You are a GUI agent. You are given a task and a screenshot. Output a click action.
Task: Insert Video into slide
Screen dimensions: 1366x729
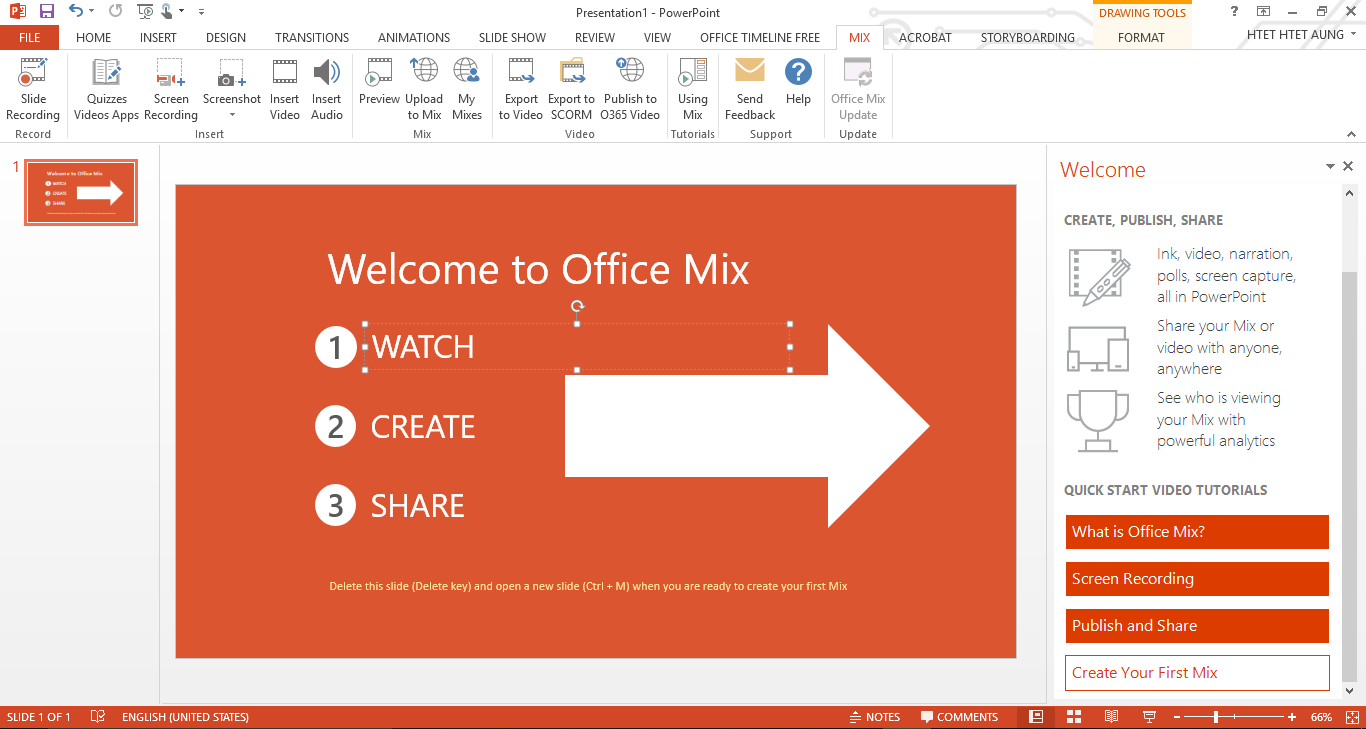click(x=285, y=89)
